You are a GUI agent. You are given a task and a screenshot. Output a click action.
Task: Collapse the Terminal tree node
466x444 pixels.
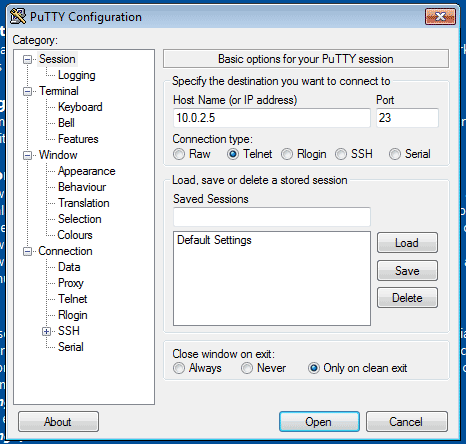click(x=27, y=91)
